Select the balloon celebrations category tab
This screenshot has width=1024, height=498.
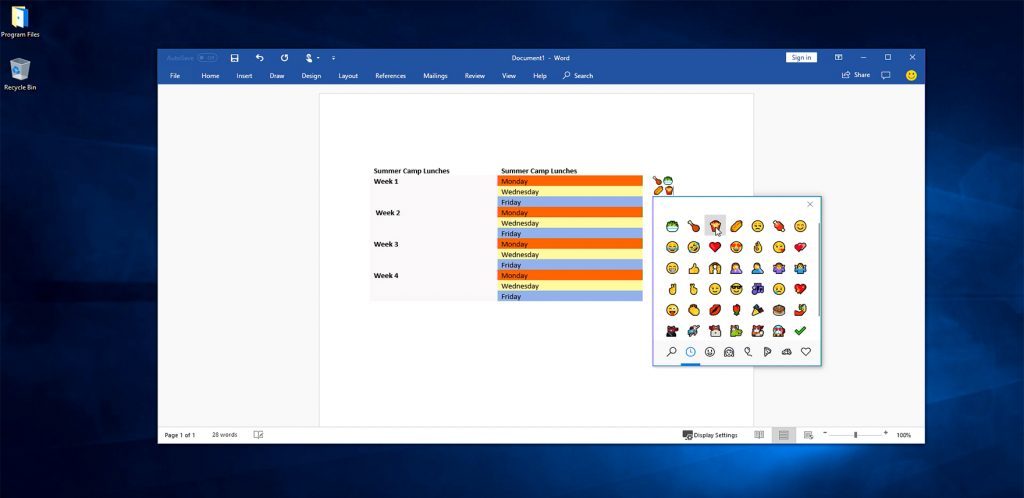(748, 352)
